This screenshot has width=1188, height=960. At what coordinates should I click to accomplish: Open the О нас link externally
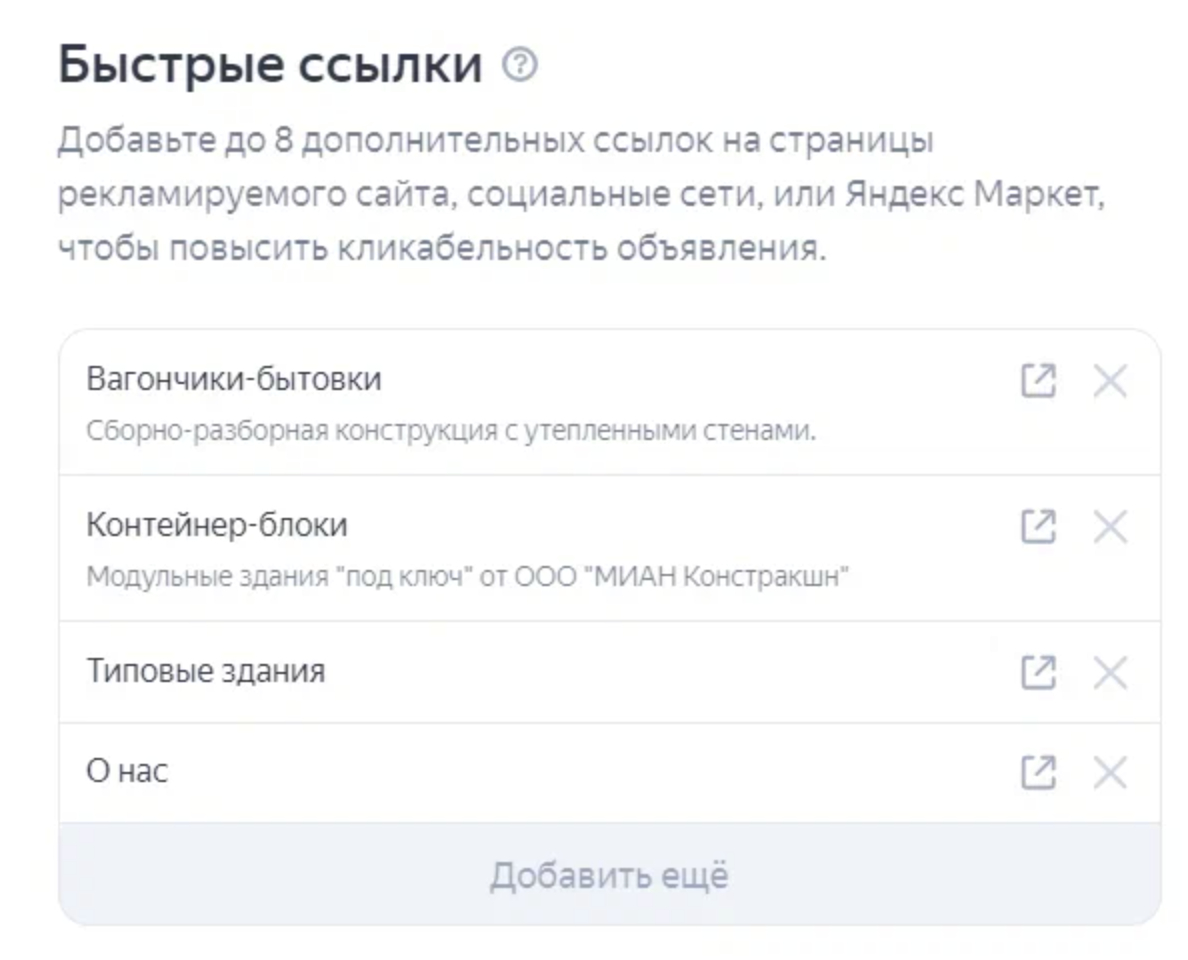(x=1038, y=773)
